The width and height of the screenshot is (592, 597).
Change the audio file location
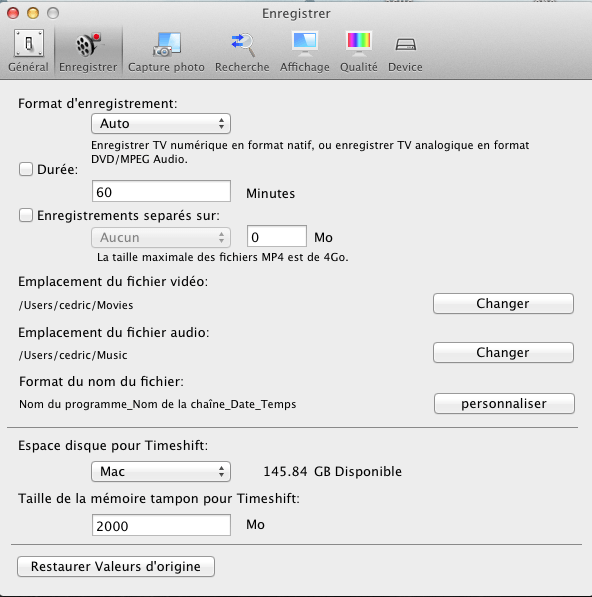pos(503,353)
